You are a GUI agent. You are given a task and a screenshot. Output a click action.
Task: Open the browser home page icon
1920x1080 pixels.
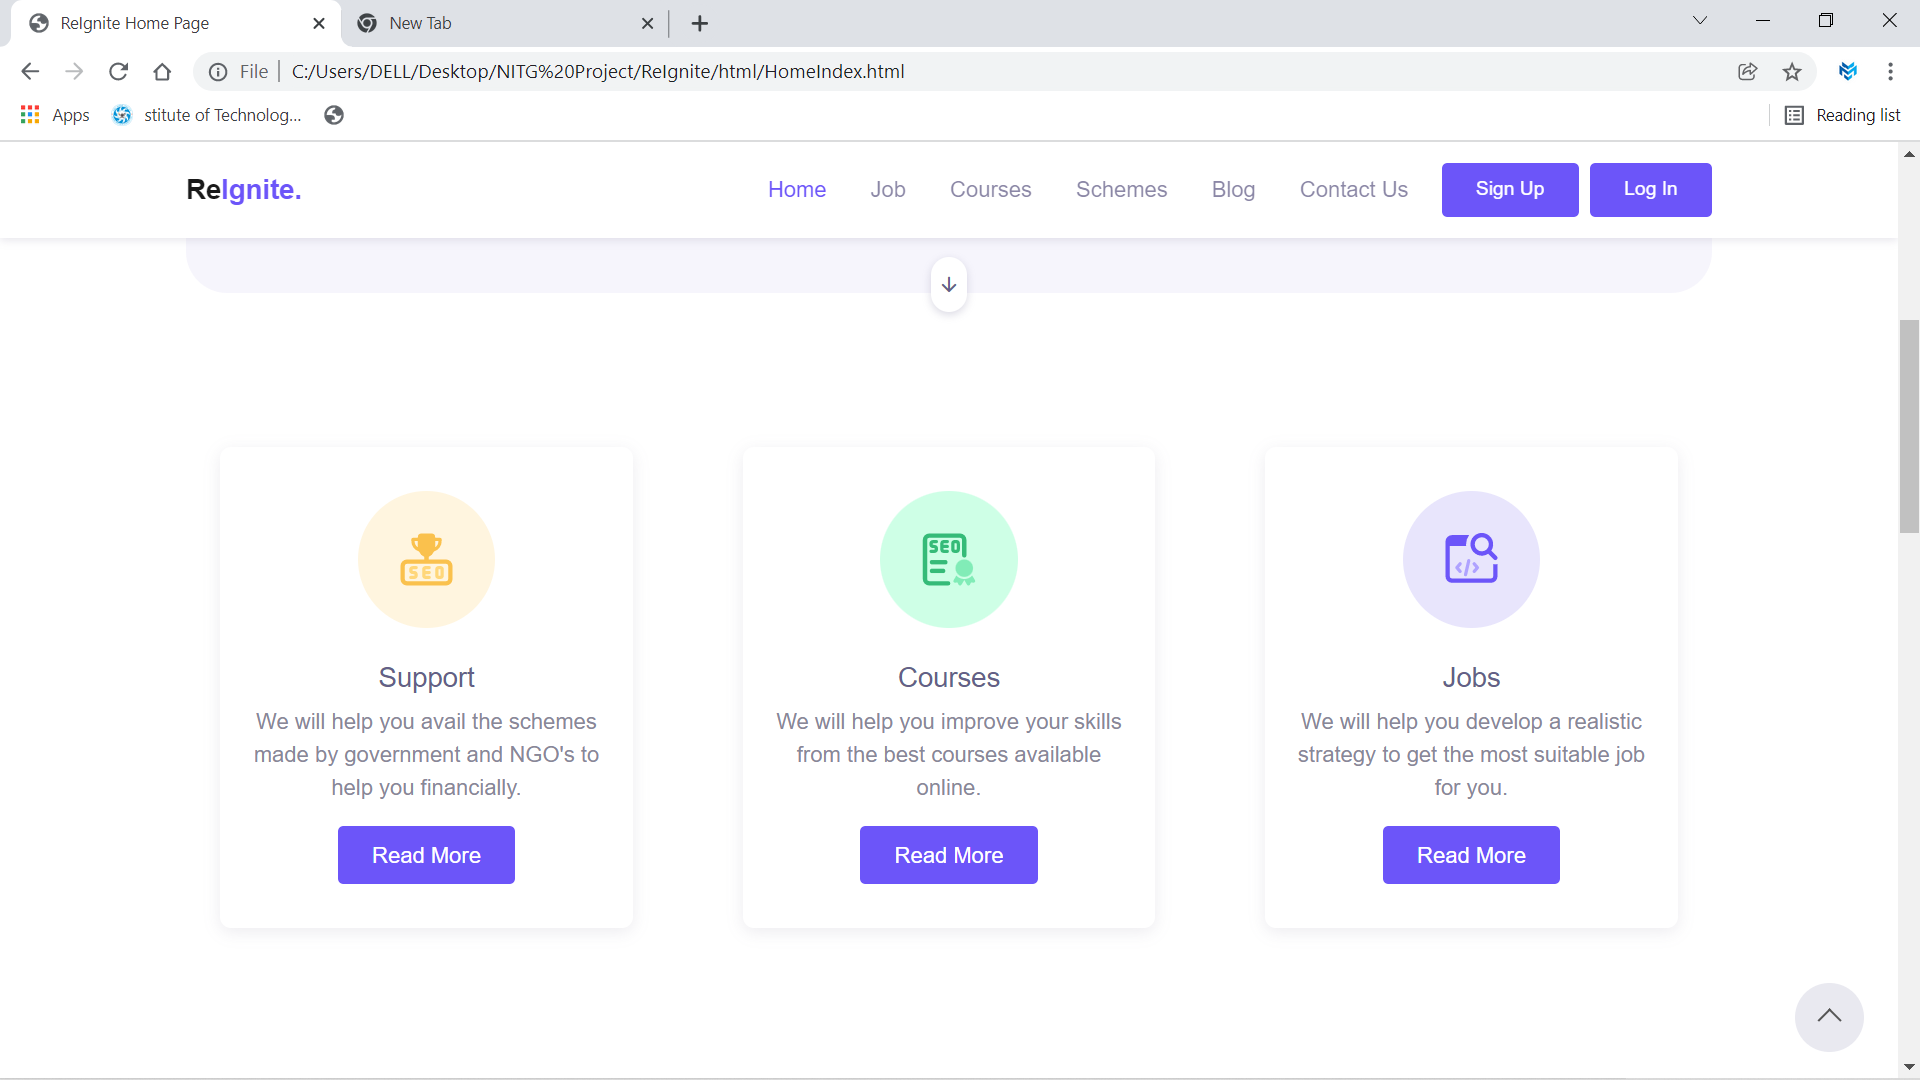(162, 72)
